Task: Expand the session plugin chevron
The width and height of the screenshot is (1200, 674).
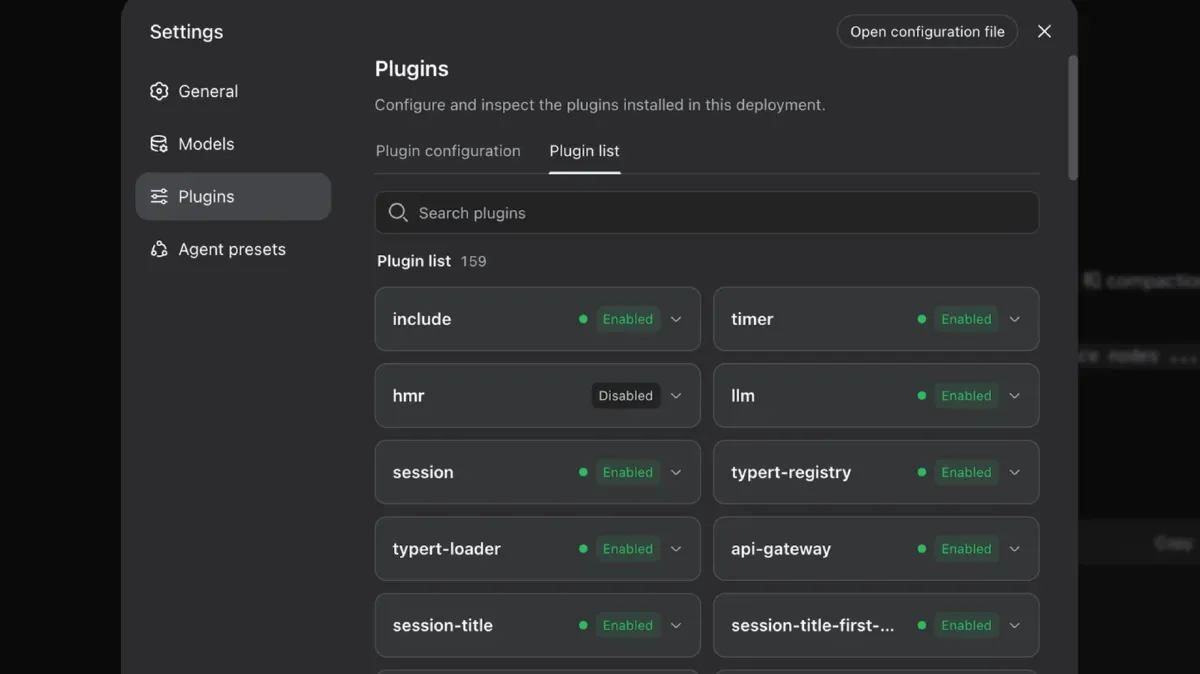Action: pyautogui.click(x=676, y=473)
